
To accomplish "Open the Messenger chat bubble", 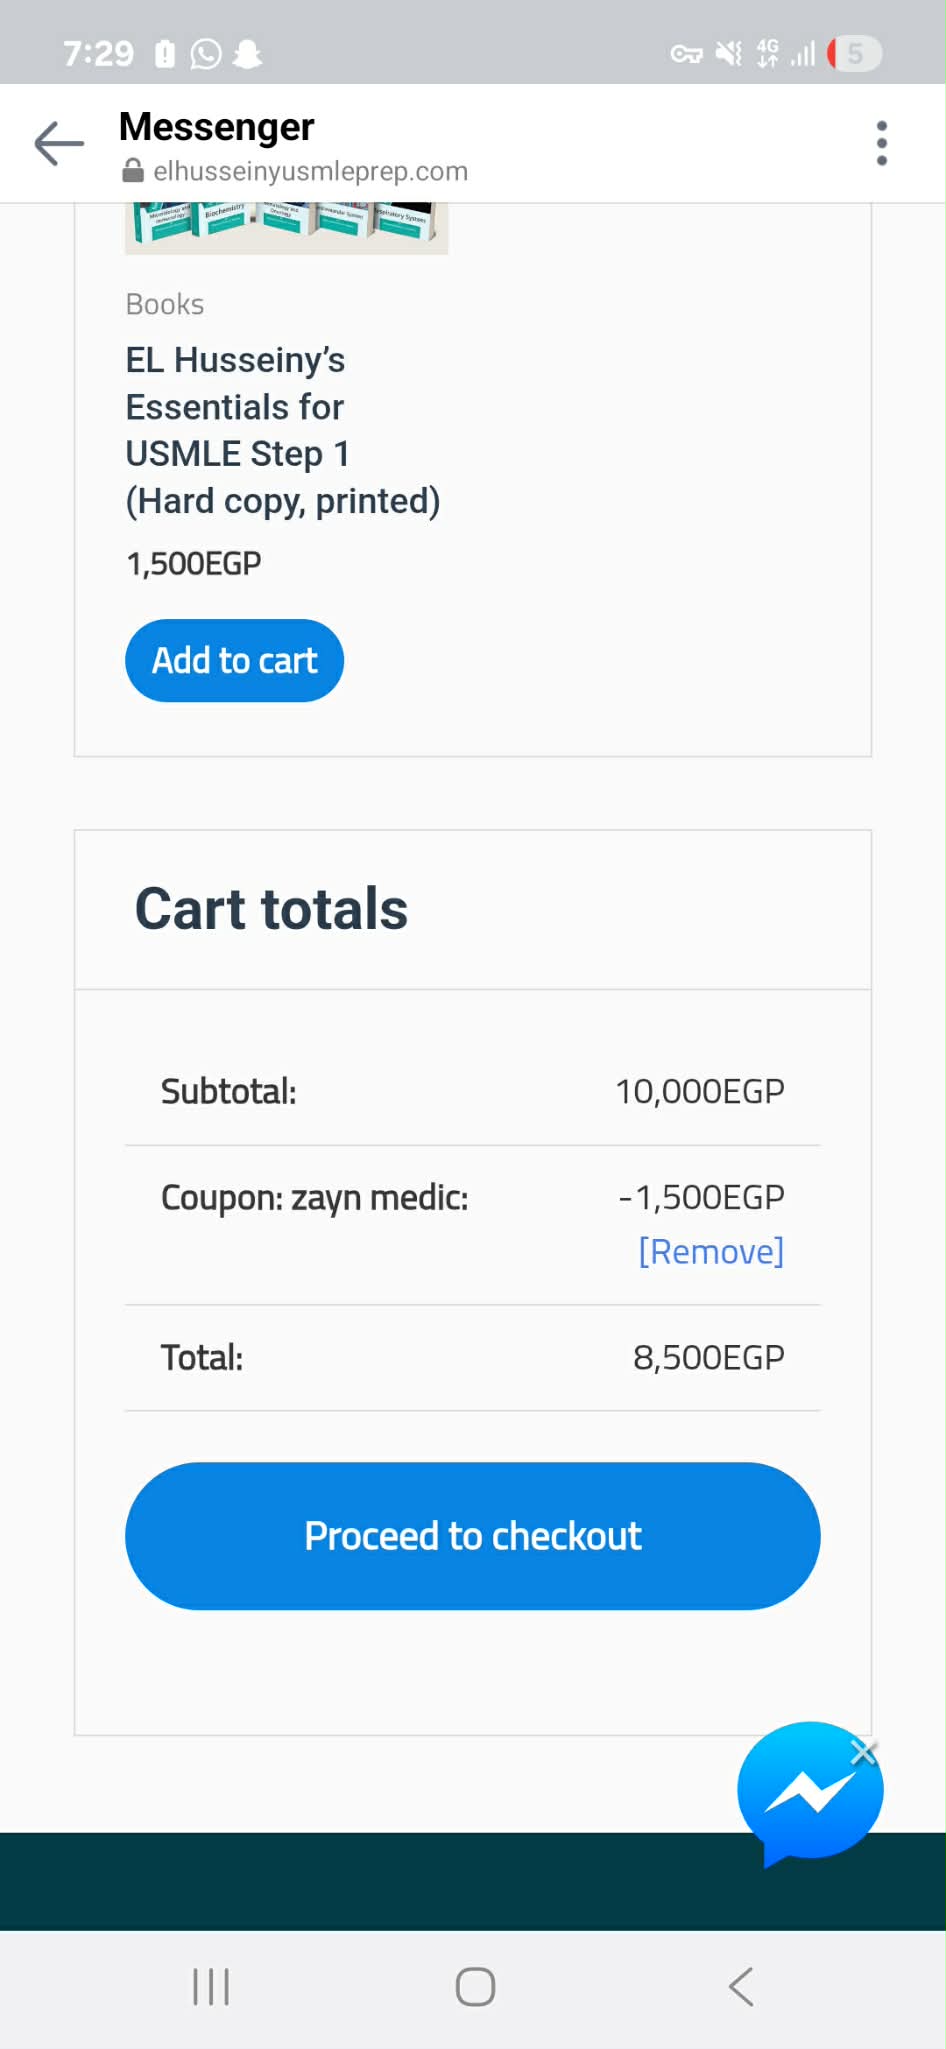I will [x=808, y=1792].
